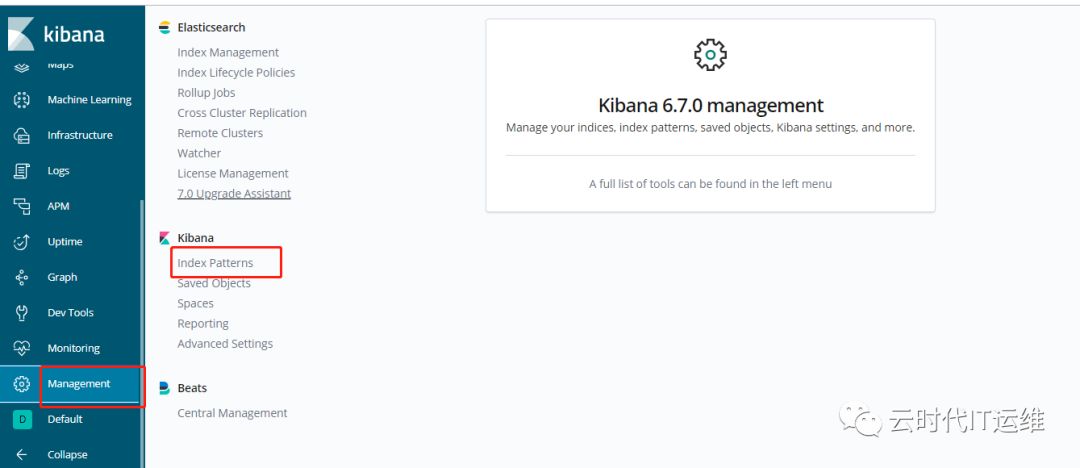Navigate to Central Management under Beats
This screenshot has width=1080, height=468.
pyautogui.click(x=232, y=413)
